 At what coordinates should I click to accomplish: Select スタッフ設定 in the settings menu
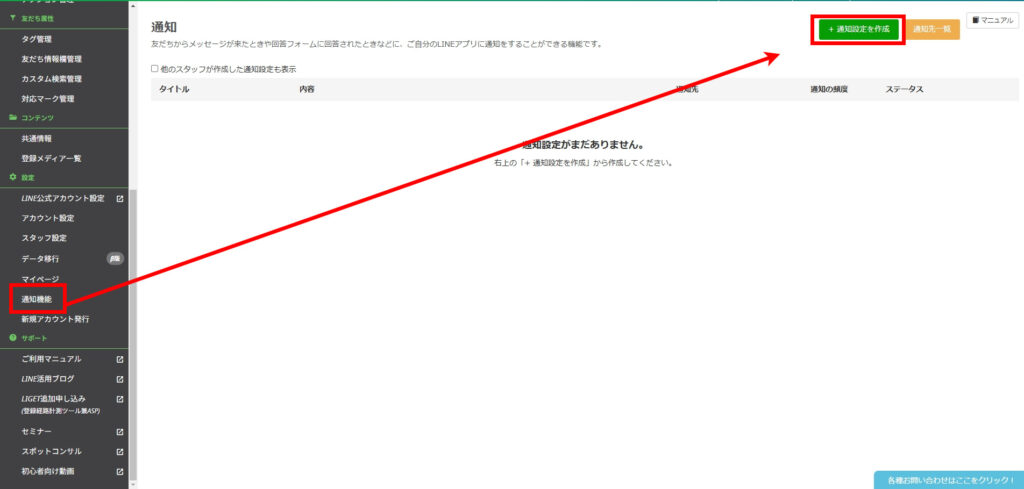tap(44, 238)
